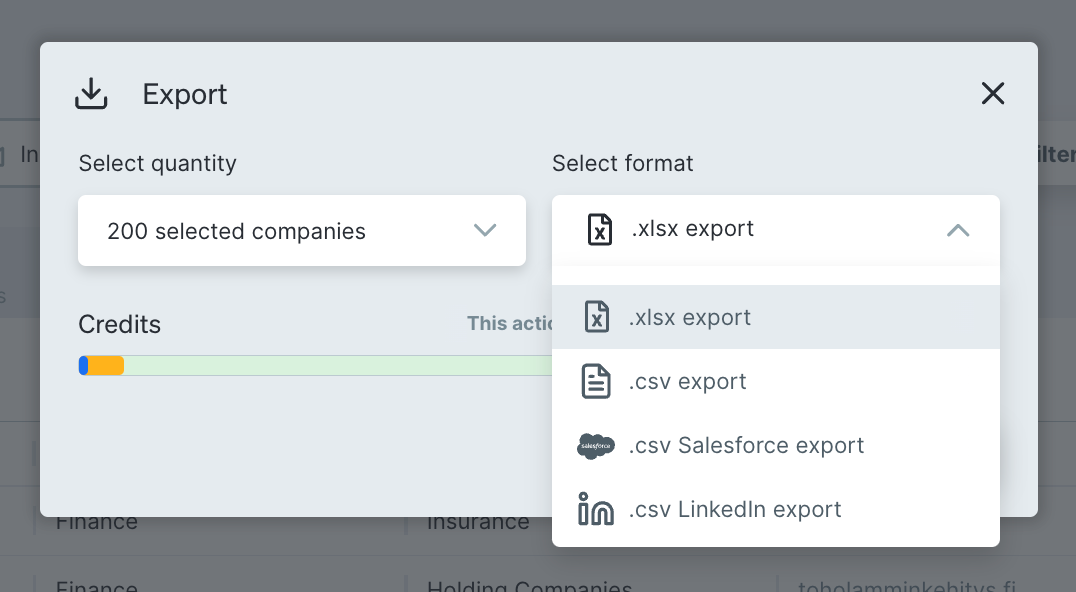The width and height of the screenshot is (1076, 592).
Task: Click the LinkedIn logo icon
Action: [x=596, y=510]
